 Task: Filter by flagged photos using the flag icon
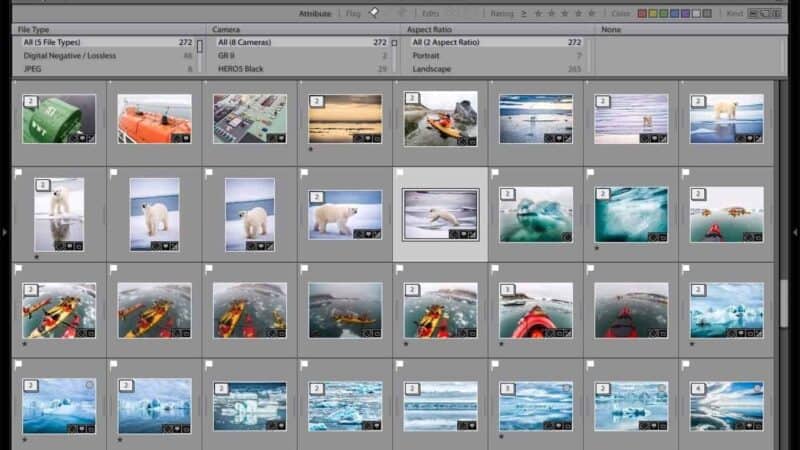coord(374,13)
